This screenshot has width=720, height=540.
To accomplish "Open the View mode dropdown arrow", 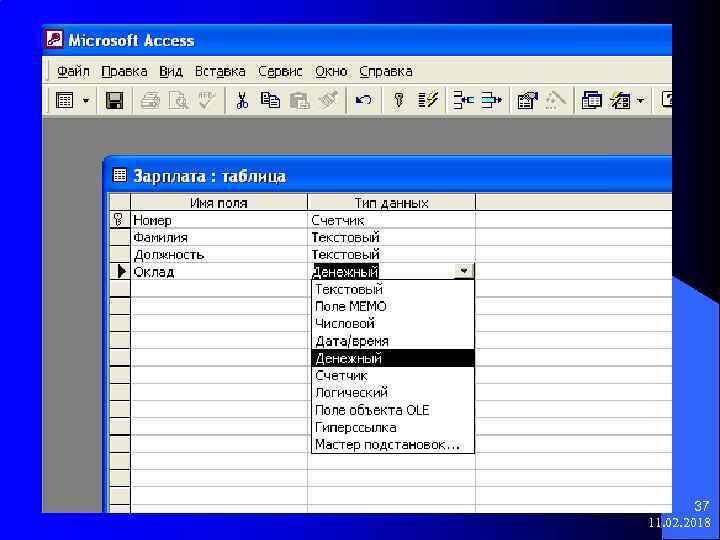I will pyautogui.click(x=86, y=100).
